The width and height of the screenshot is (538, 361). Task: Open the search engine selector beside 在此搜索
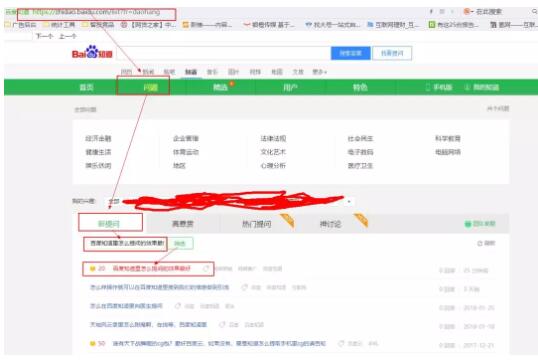click(x=469, y=12)
